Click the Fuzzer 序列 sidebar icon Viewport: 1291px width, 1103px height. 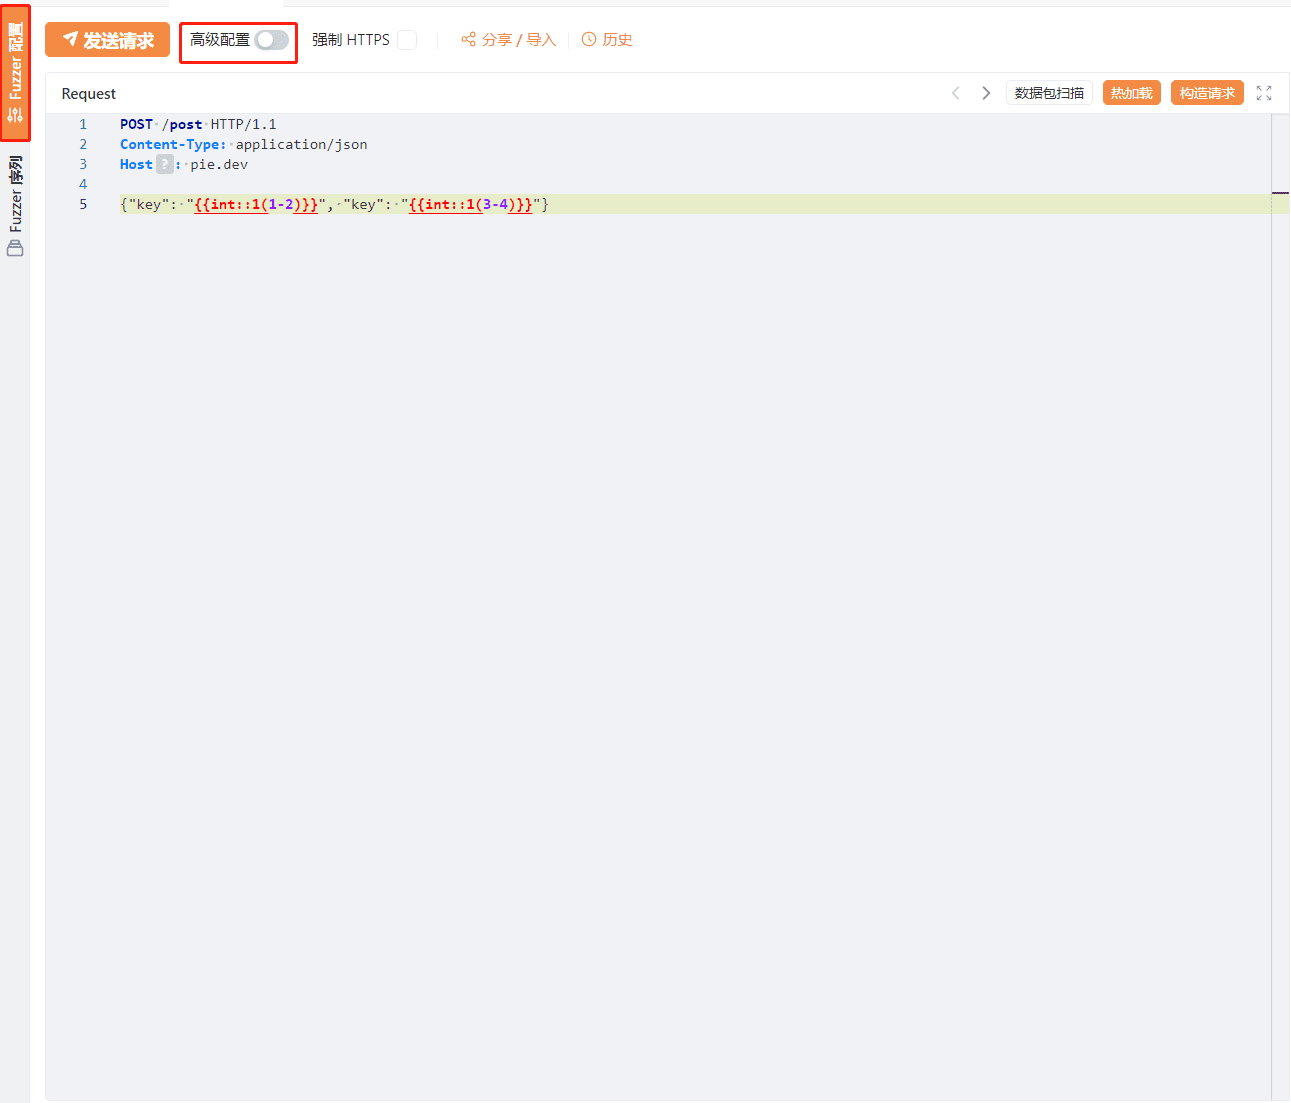pos(15,248)
